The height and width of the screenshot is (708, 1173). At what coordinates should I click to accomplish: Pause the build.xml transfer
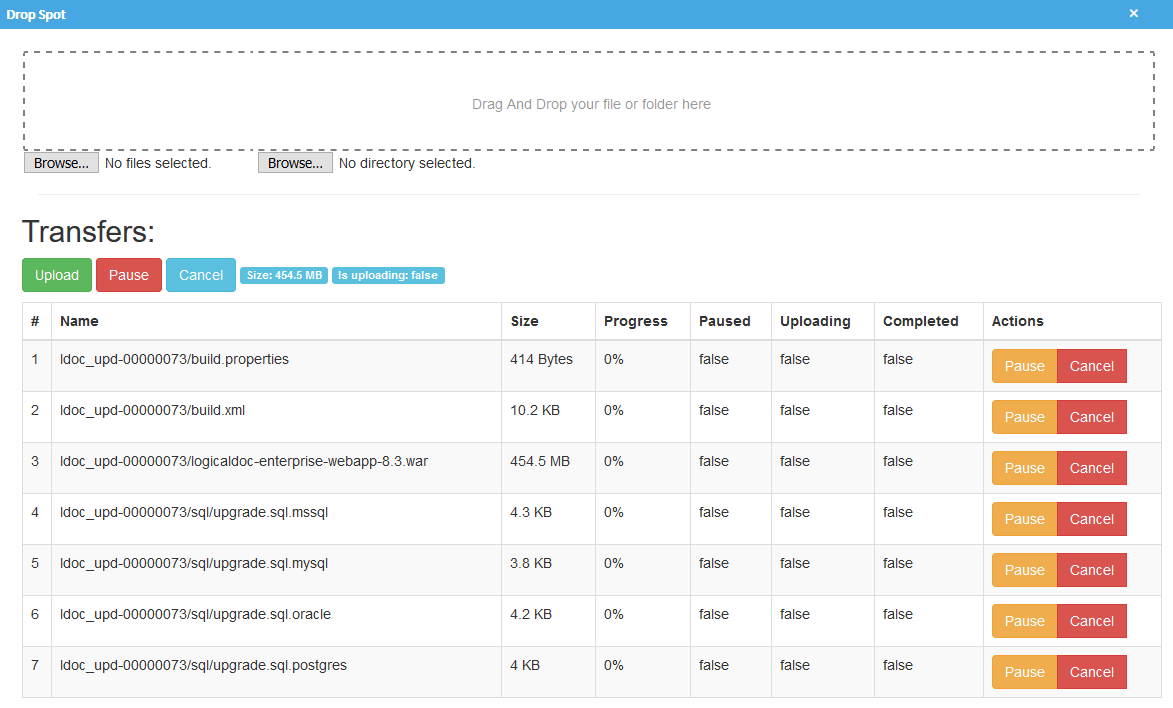pos(1024,417)
